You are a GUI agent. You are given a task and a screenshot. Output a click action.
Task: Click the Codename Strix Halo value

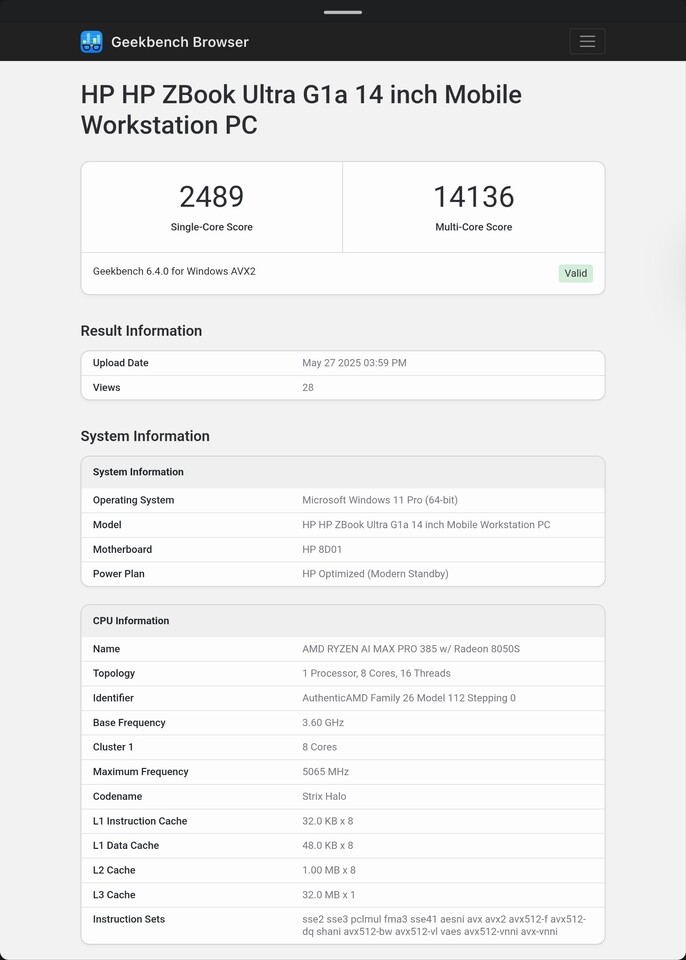(x=324, y=796)
